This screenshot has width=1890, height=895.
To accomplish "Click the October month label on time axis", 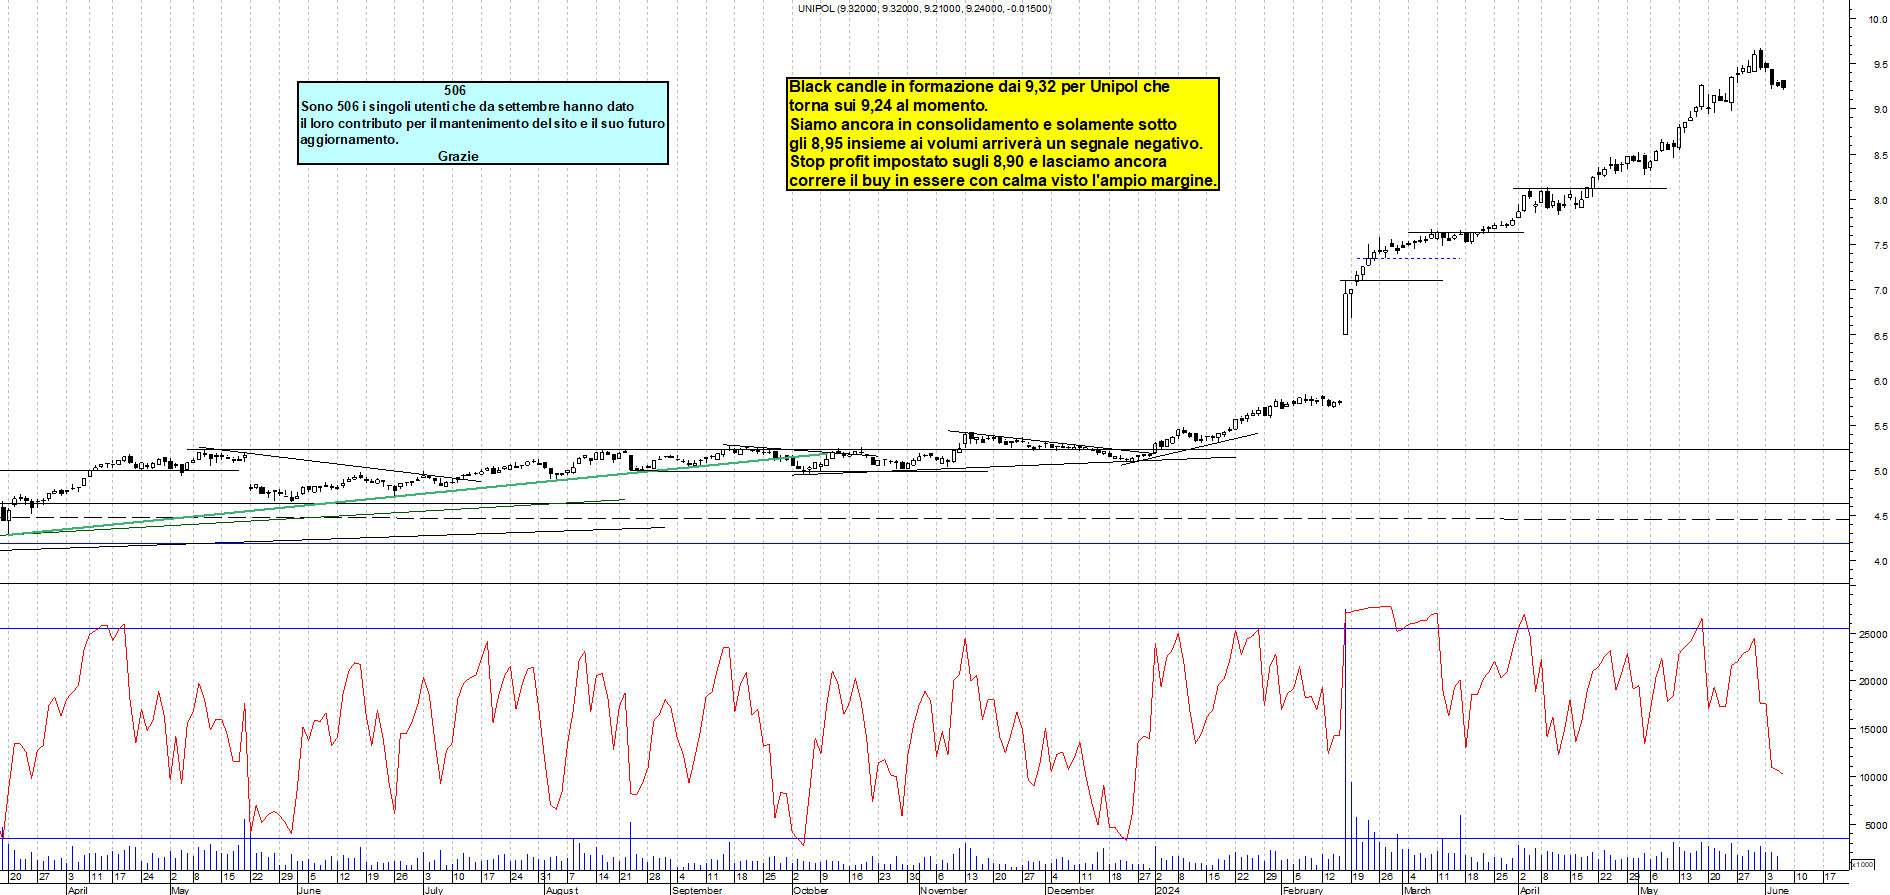I will coord(810,889).
